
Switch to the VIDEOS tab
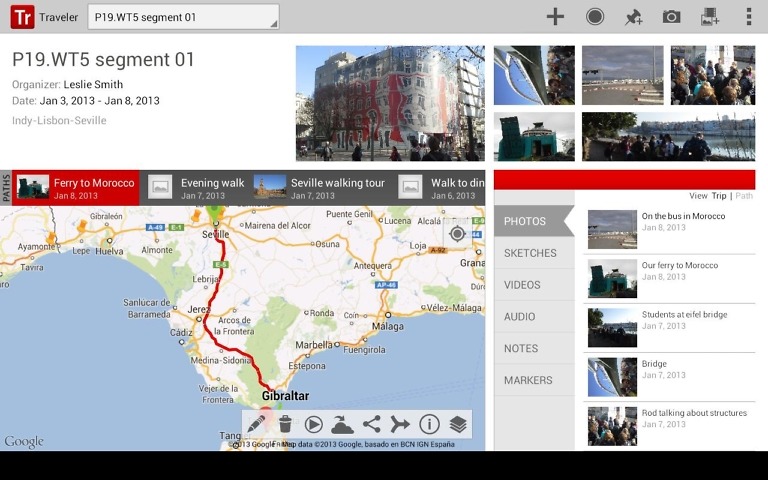click(523, 285)
